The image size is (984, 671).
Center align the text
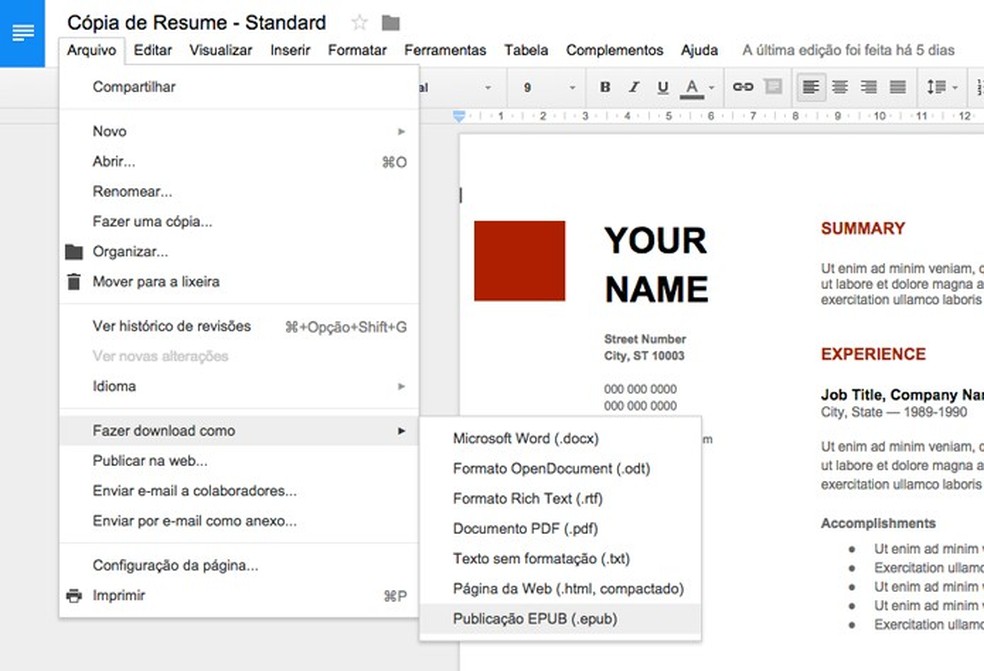tap(840, 88)
